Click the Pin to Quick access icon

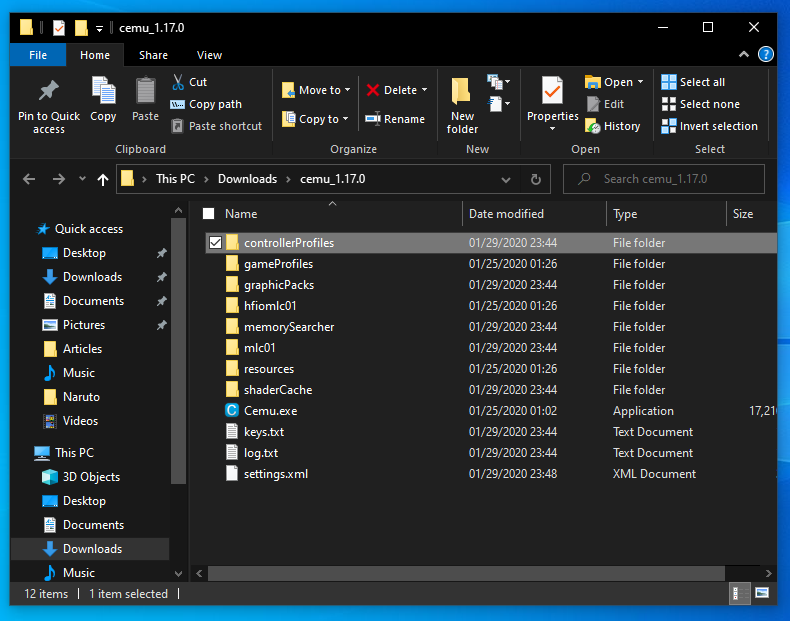tap(49, 91)
